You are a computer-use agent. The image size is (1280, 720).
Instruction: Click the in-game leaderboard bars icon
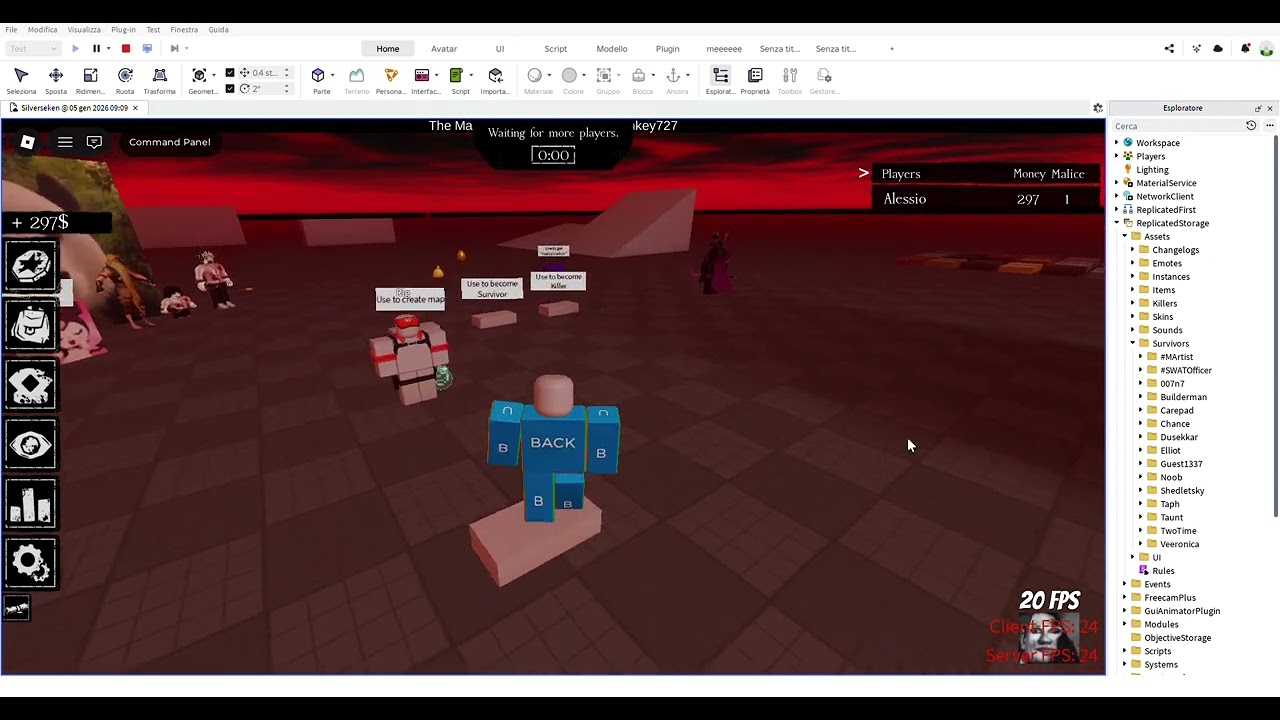30,503
